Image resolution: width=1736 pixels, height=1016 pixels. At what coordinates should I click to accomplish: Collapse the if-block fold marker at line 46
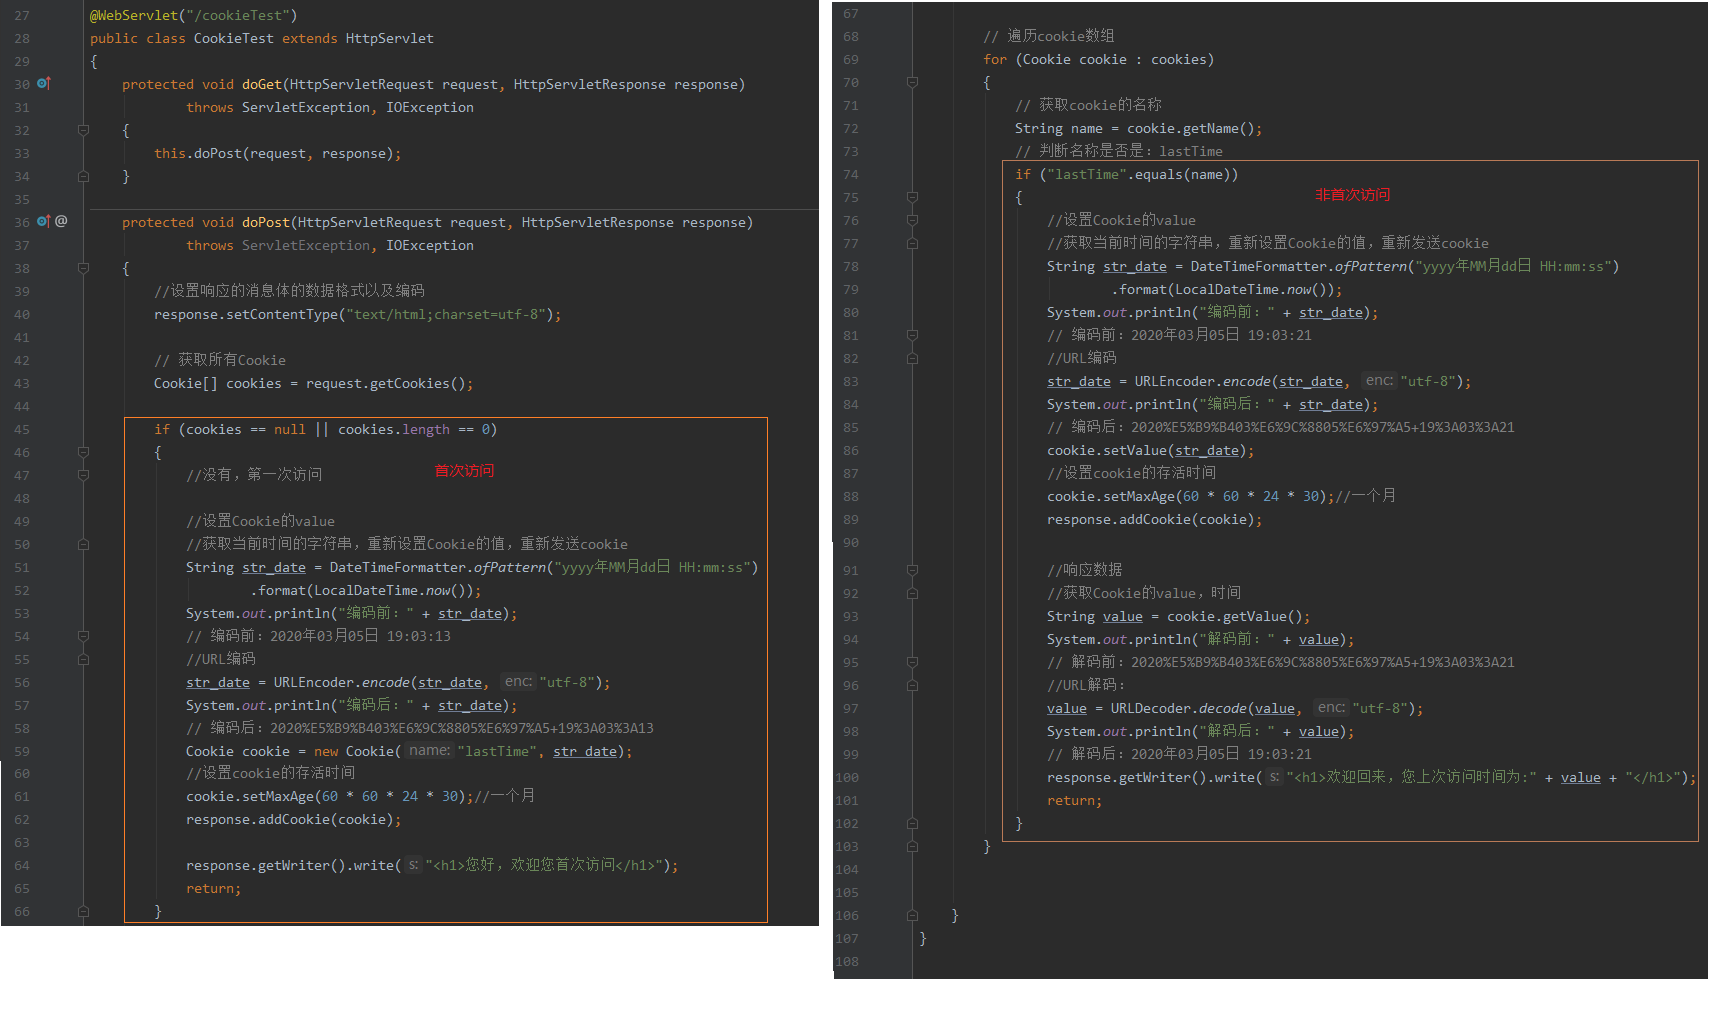click(84, 452)
